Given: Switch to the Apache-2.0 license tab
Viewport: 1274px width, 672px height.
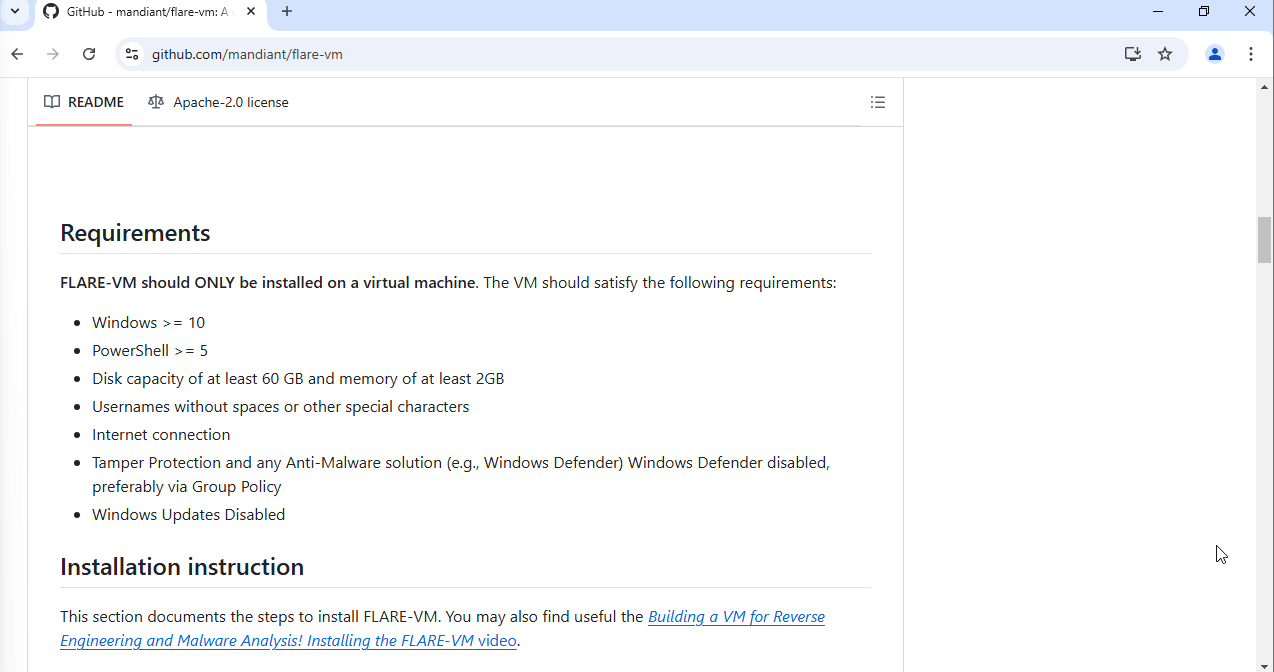Looking at the screenshot, I should (218, 102).
